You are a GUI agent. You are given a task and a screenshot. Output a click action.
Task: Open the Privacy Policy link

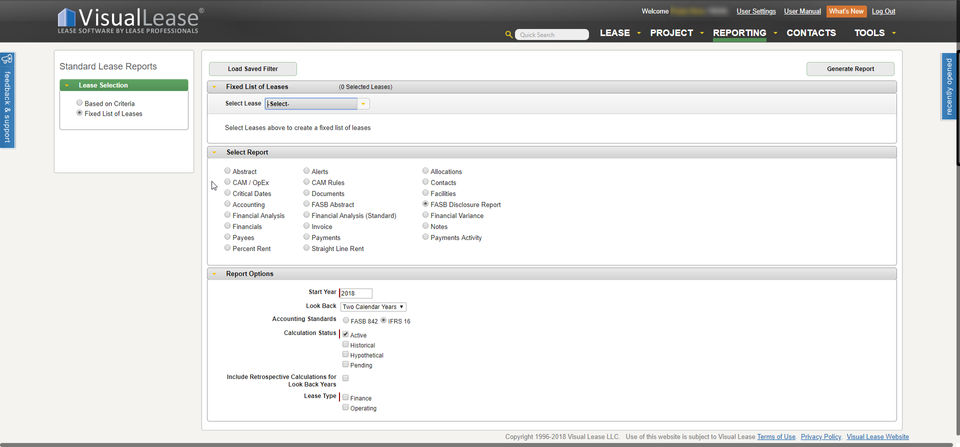click(x=820, y=437)
